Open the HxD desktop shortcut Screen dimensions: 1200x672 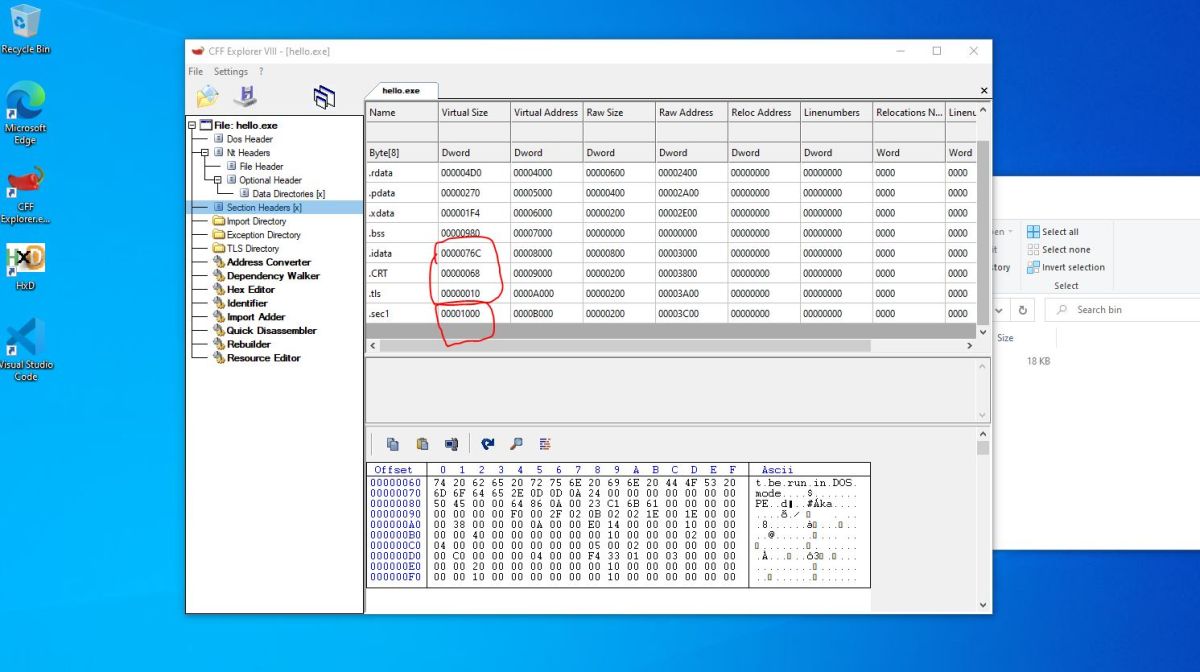(x=25, y=267)
